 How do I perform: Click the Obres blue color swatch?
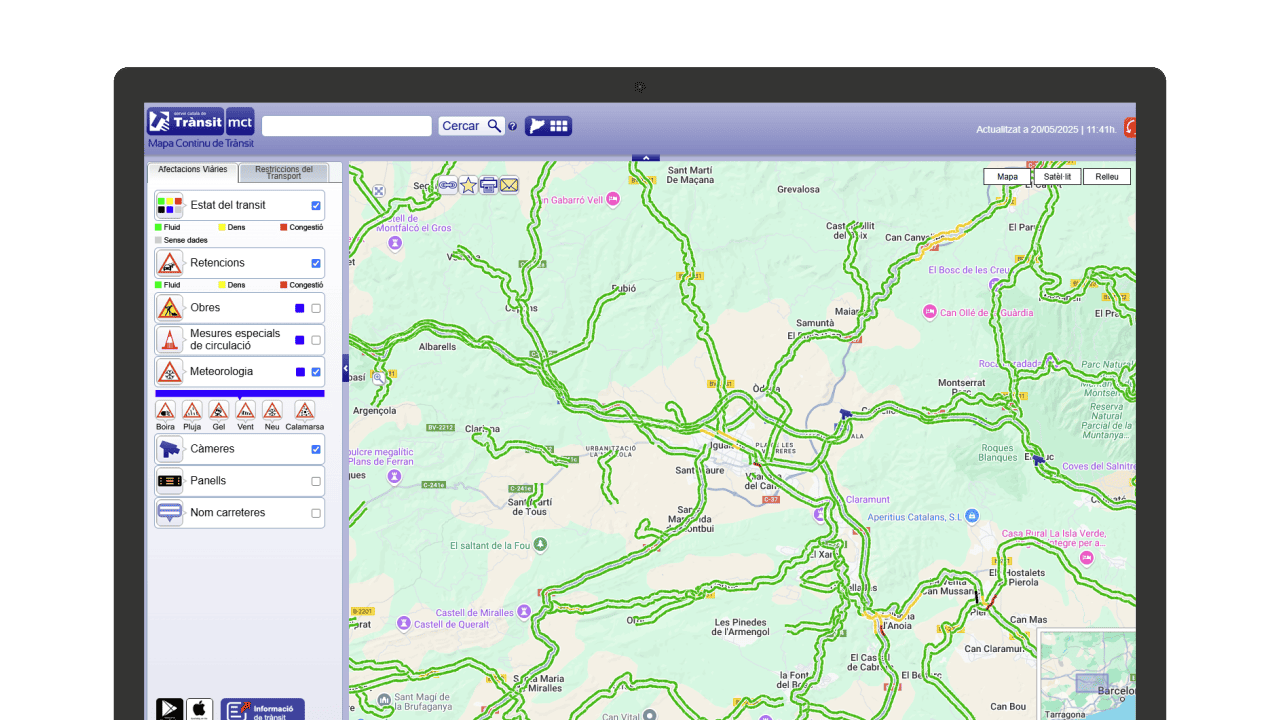pos(300,308)
